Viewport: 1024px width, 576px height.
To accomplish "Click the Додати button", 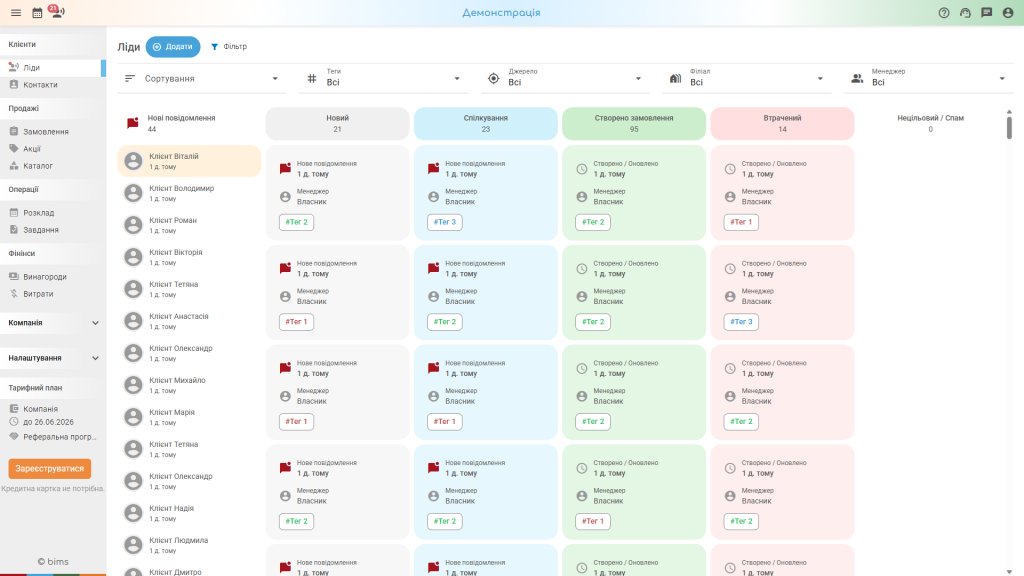I will (x=173, y=46).
